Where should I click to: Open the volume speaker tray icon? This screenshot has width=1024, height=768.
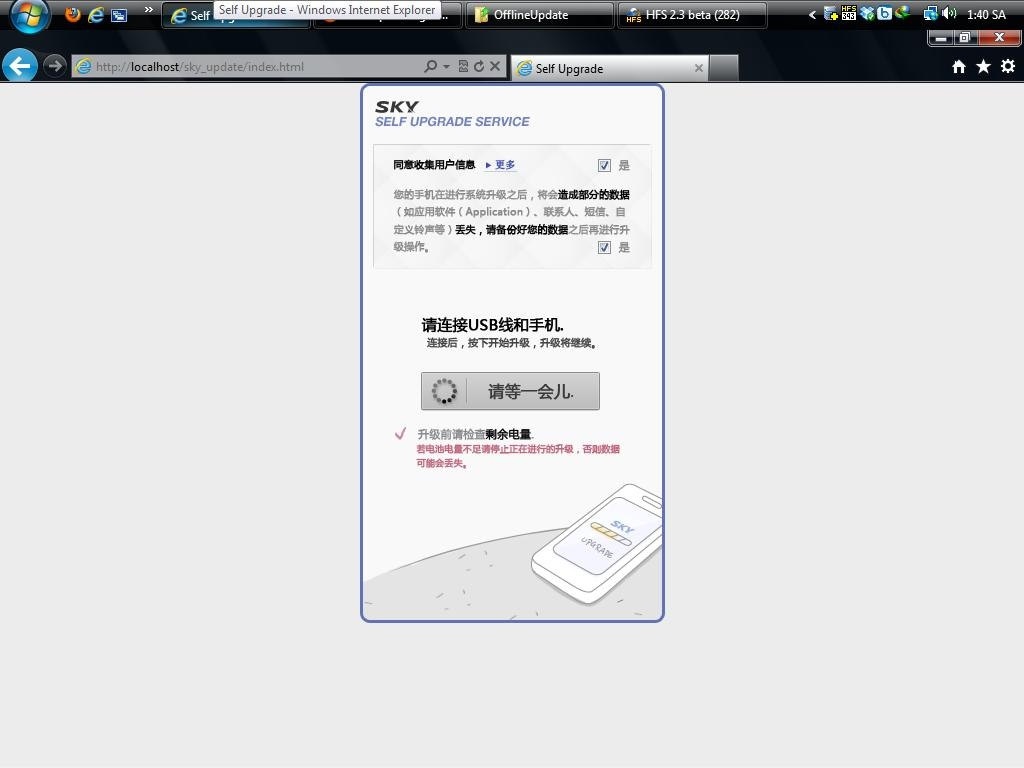coord(950,14)
